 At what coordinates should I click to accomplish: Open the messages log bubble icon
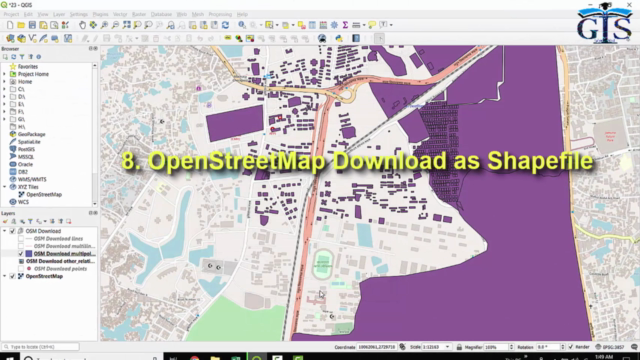[x=634, y=347]
